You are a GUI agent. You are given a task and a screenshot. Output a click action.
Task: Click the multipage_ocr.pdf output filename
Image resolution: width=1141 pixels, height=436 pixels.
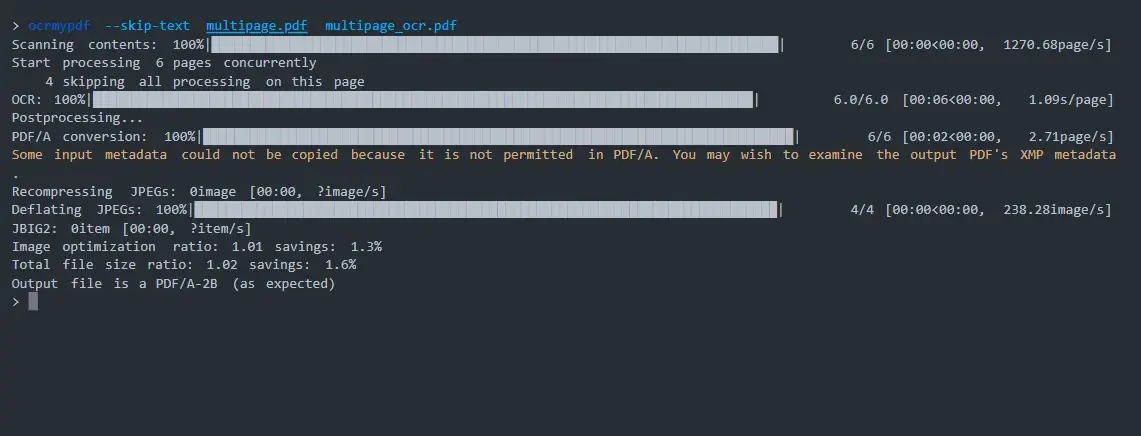(392, 26)
